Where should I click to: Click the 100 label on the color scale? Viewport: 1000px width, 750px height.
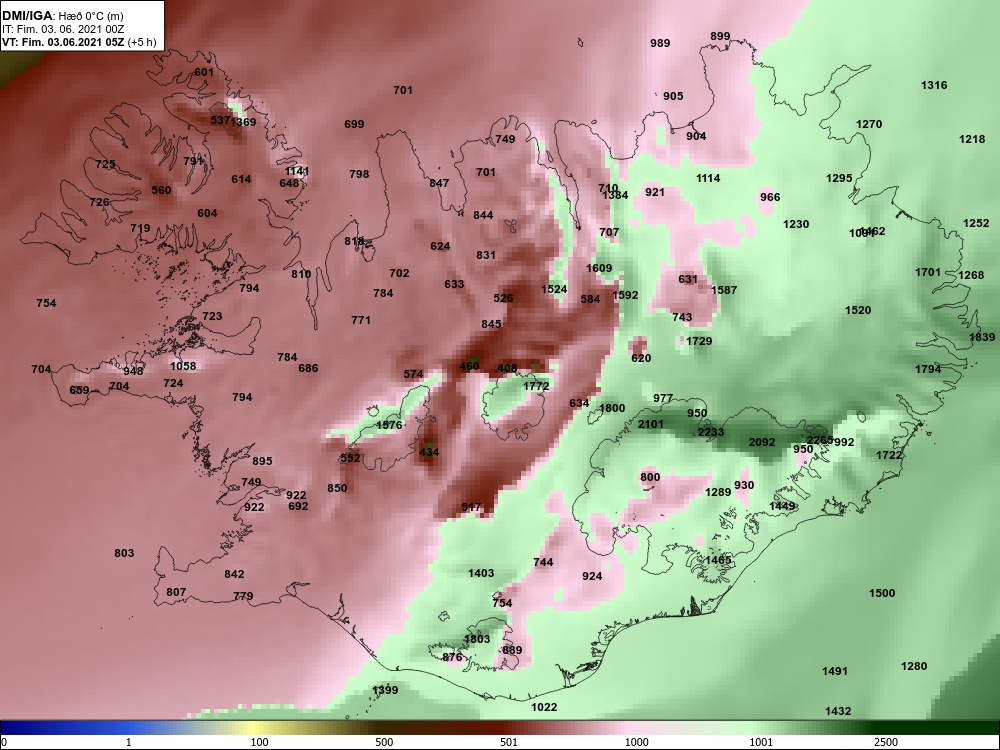pyautogui.click(x=259, y=742)
